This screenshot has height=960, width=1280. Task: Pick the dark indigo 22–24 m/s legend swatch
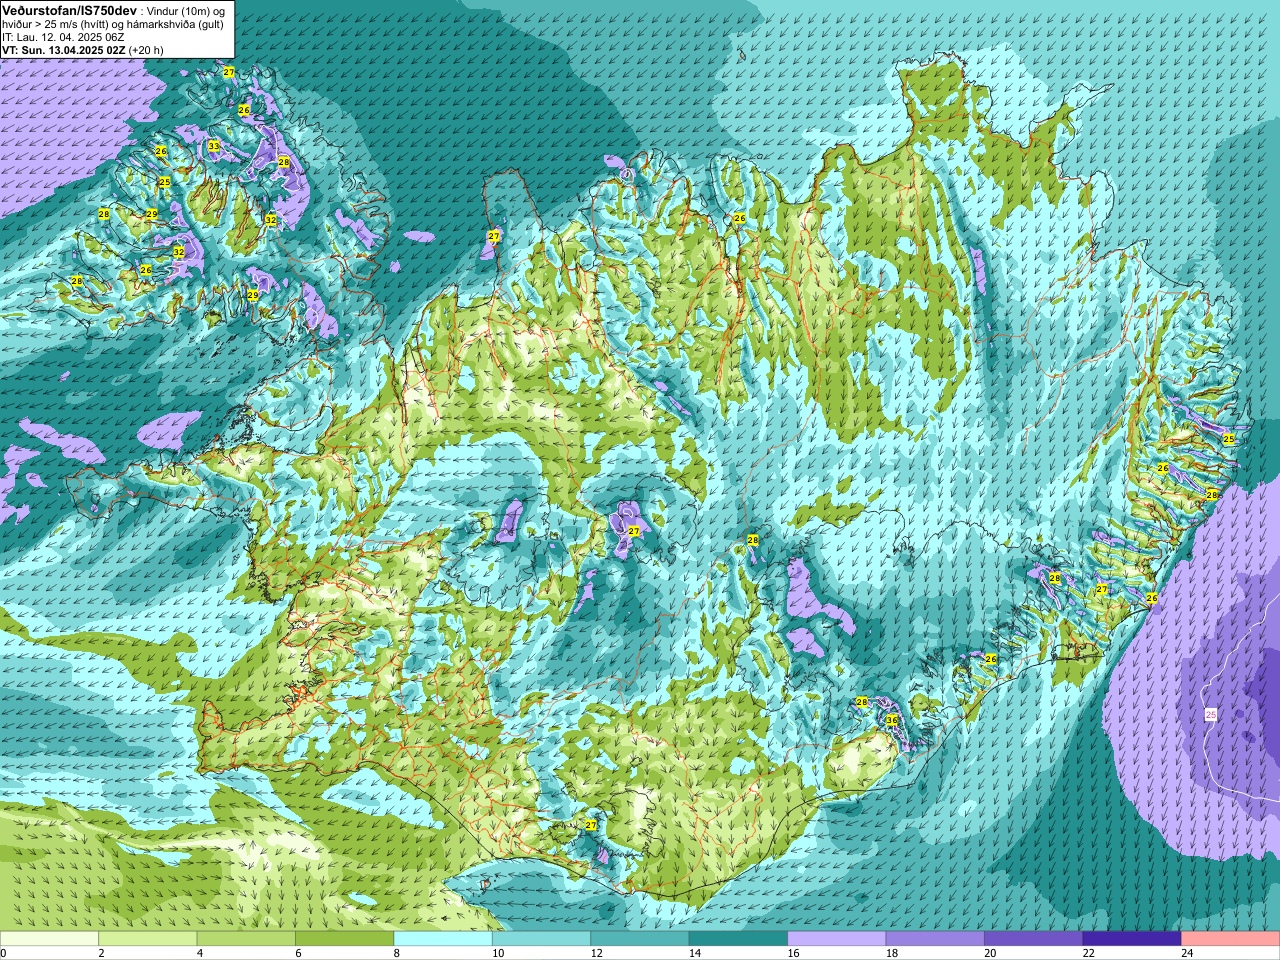[1132, 938]
